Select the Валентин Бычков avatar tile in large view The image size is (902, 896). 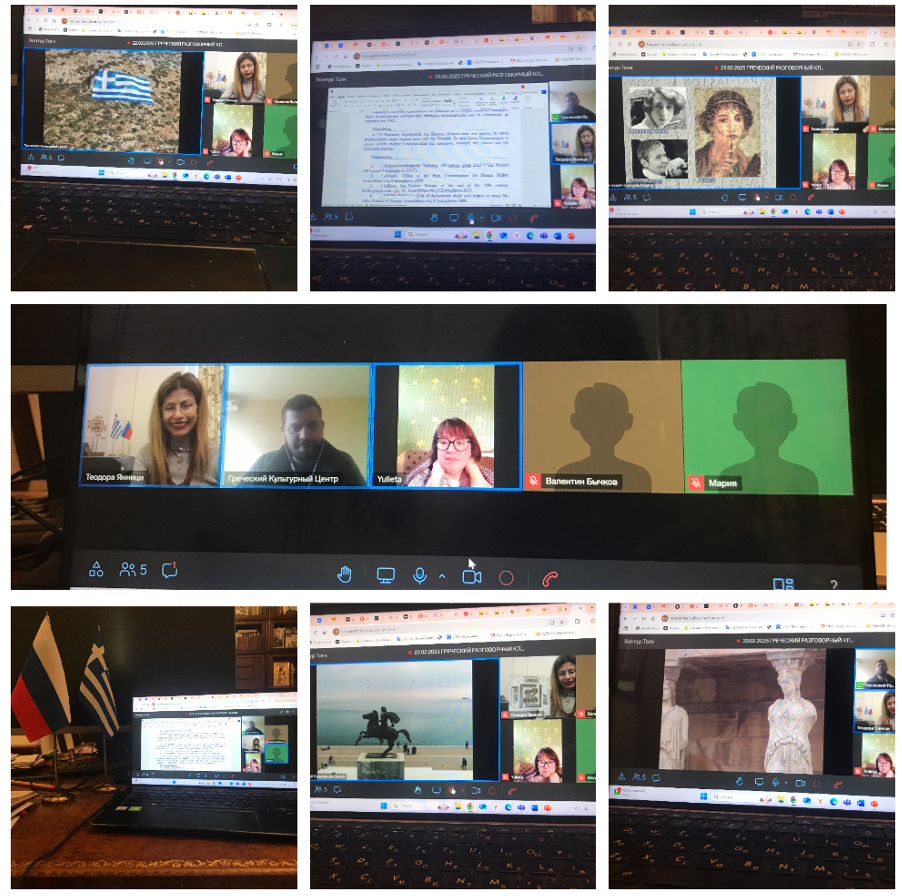click(x=602, y=426)
